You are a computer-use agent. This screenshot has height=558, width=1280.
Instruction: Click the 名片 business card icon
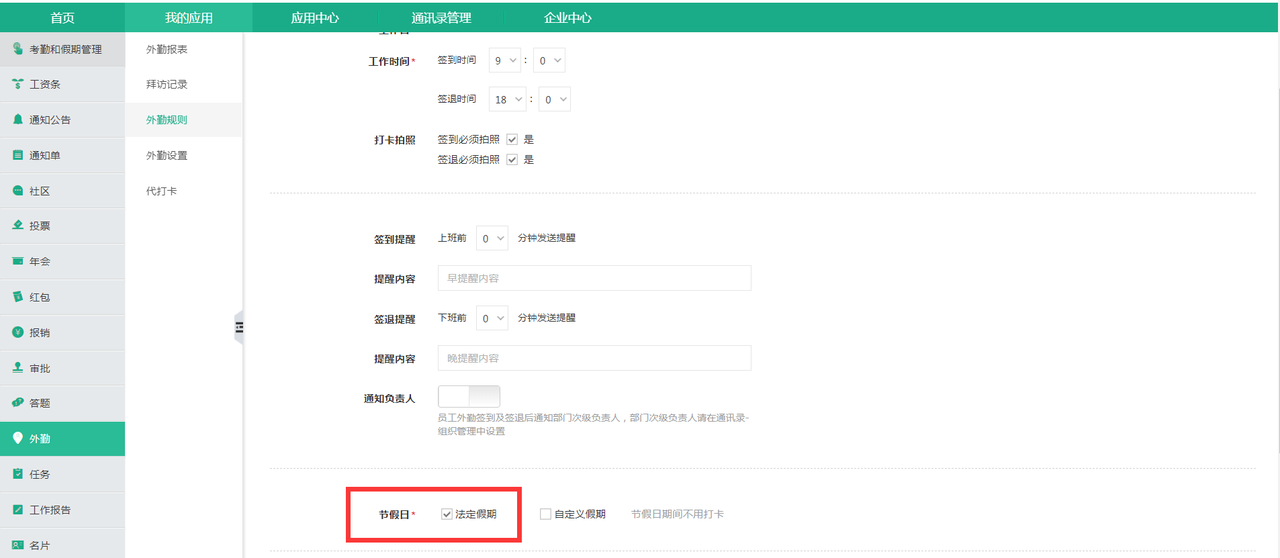click(18, 545)
